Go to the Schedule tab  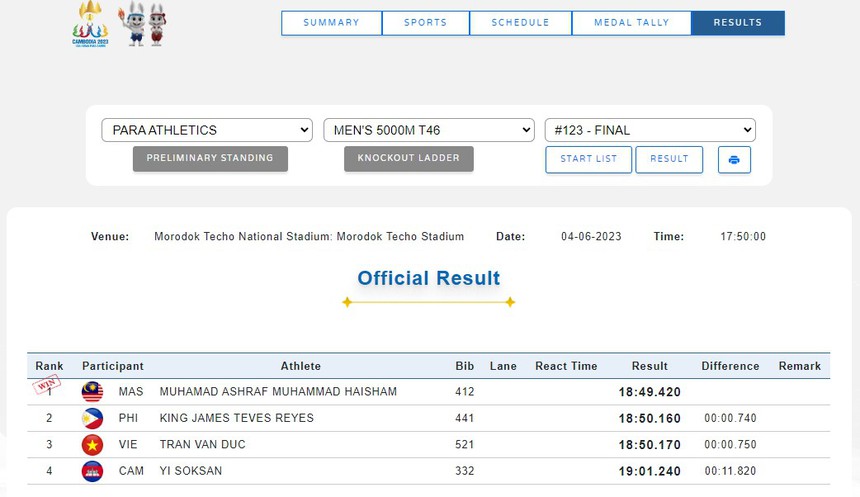tap(520, 23)
